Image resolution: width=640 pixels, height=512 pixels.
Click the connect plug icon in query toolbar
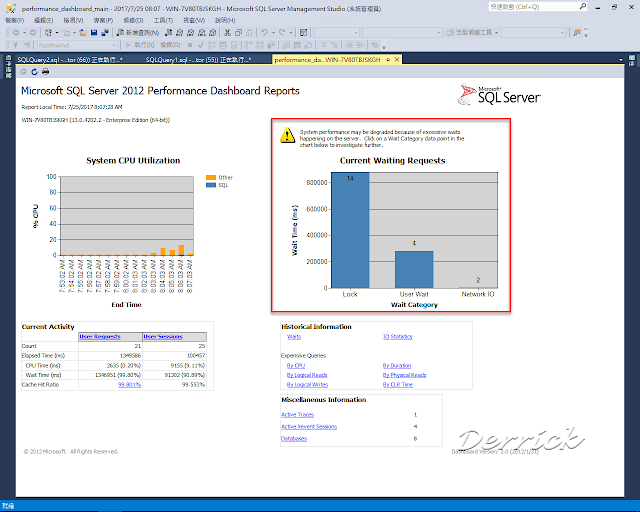(x=15, y=45)
